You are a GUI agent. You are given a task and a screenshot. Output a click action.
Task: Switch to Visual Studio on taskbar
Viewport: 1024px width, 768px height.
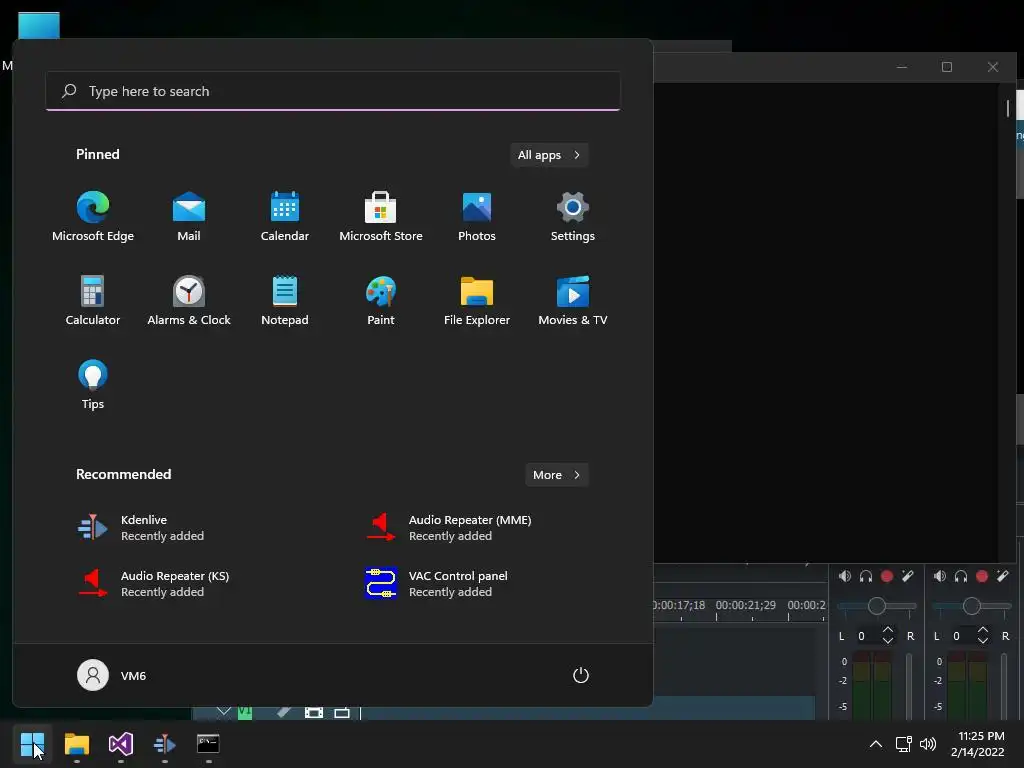(121, 744)
